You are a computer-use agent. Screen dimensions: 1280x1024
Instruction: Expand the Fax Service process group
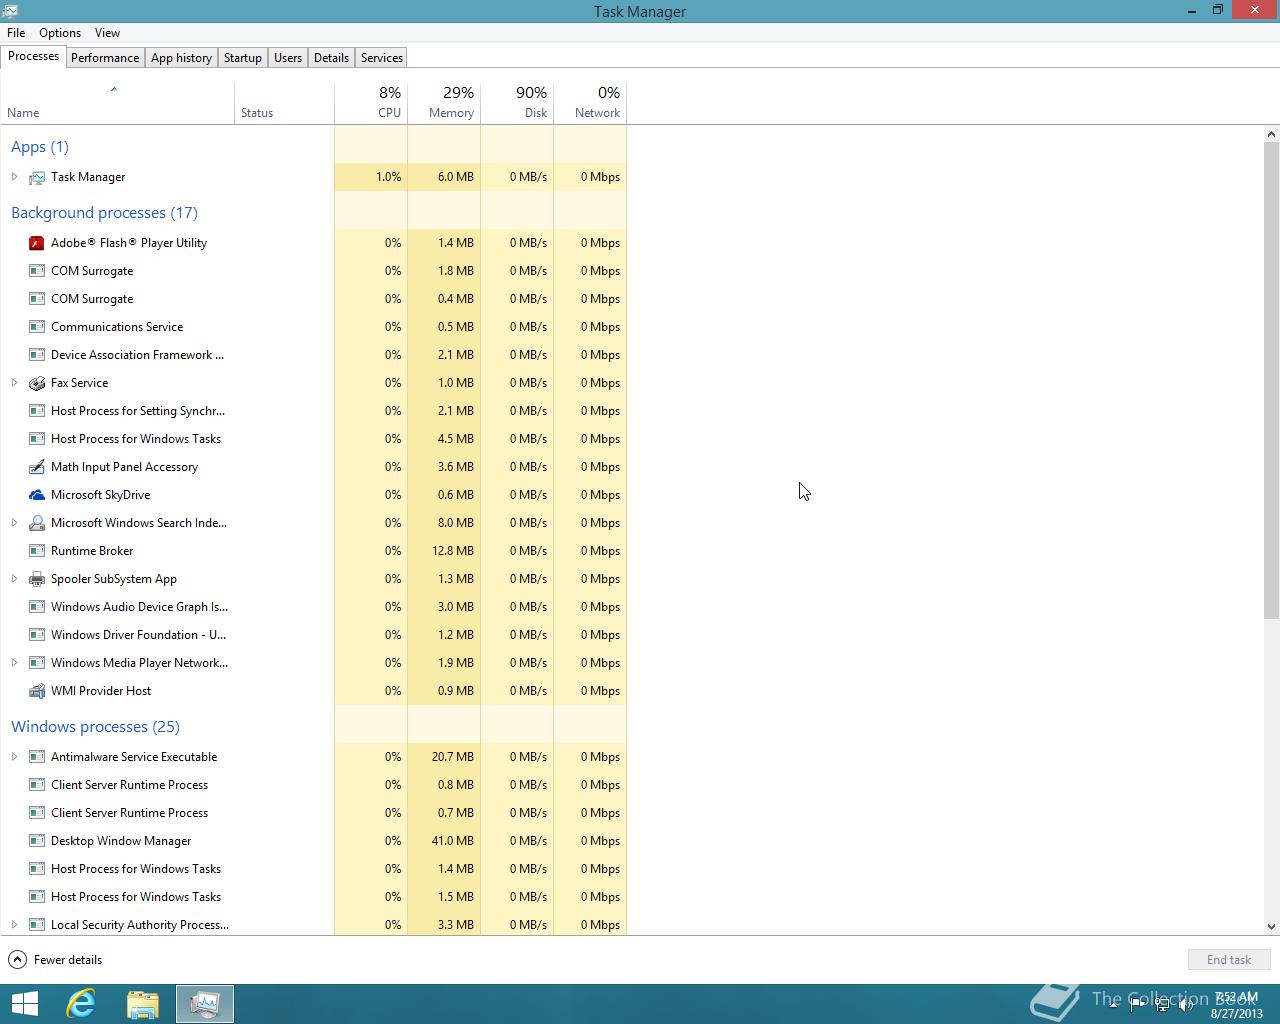[x=14, y=383]
